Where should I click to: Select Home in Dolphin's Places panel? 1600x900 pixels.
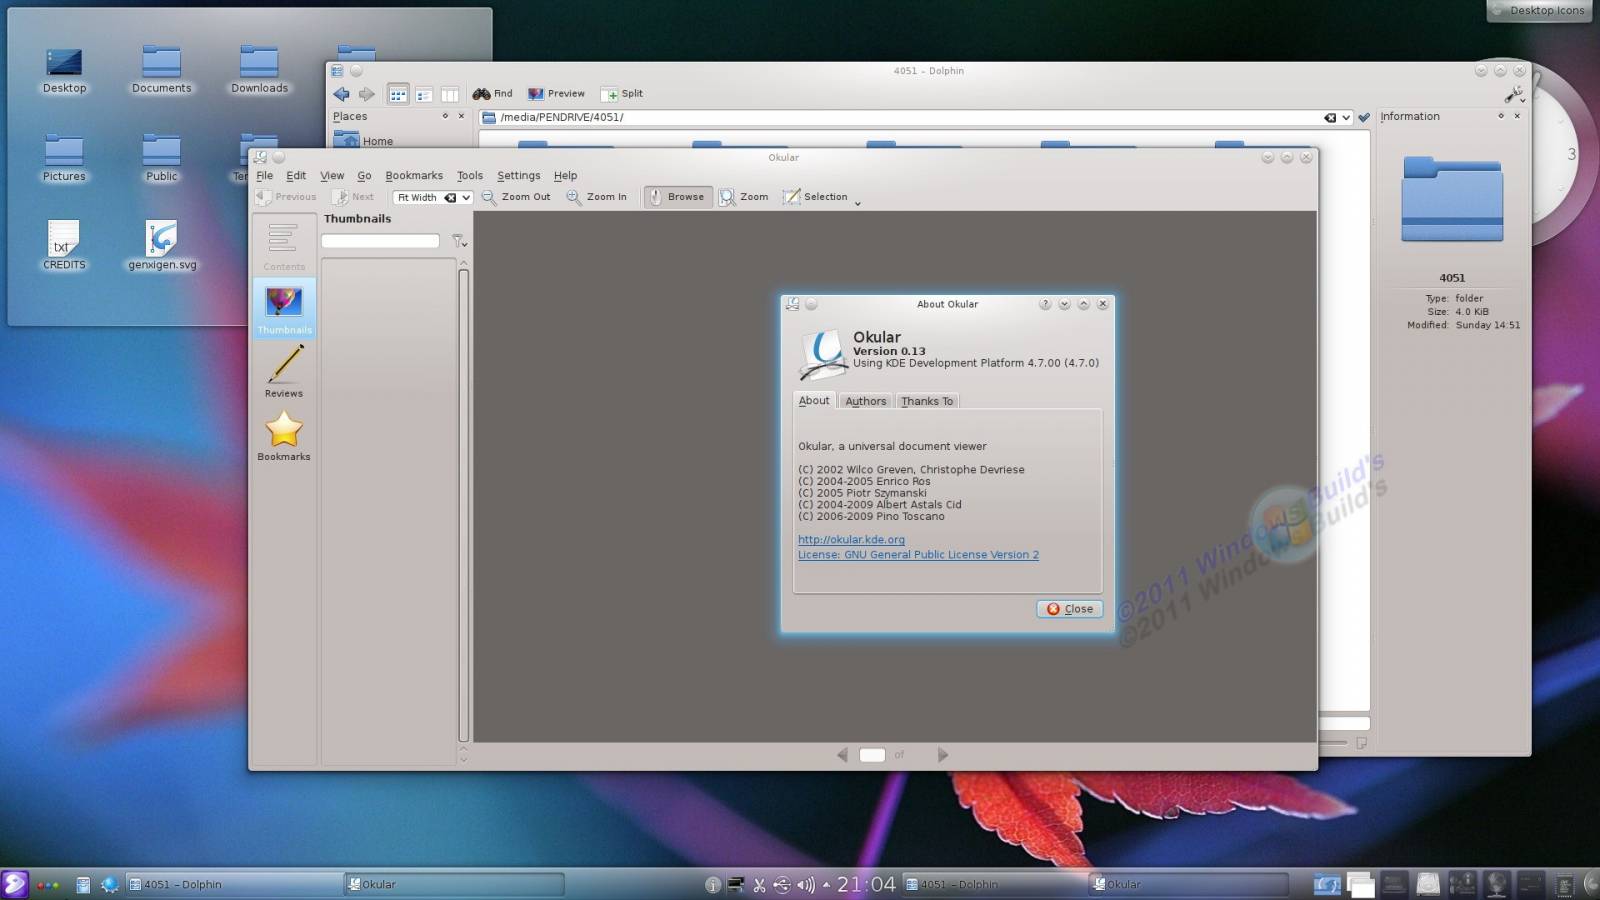(364, 141)
